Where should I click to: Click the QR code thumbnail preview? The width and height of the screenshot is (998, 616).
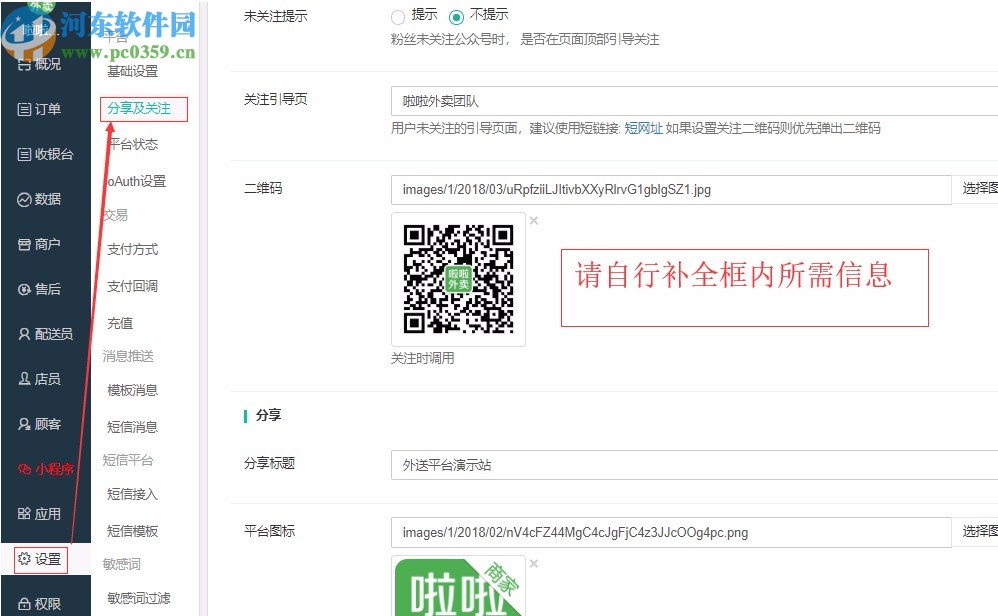(x=458, y=278)
